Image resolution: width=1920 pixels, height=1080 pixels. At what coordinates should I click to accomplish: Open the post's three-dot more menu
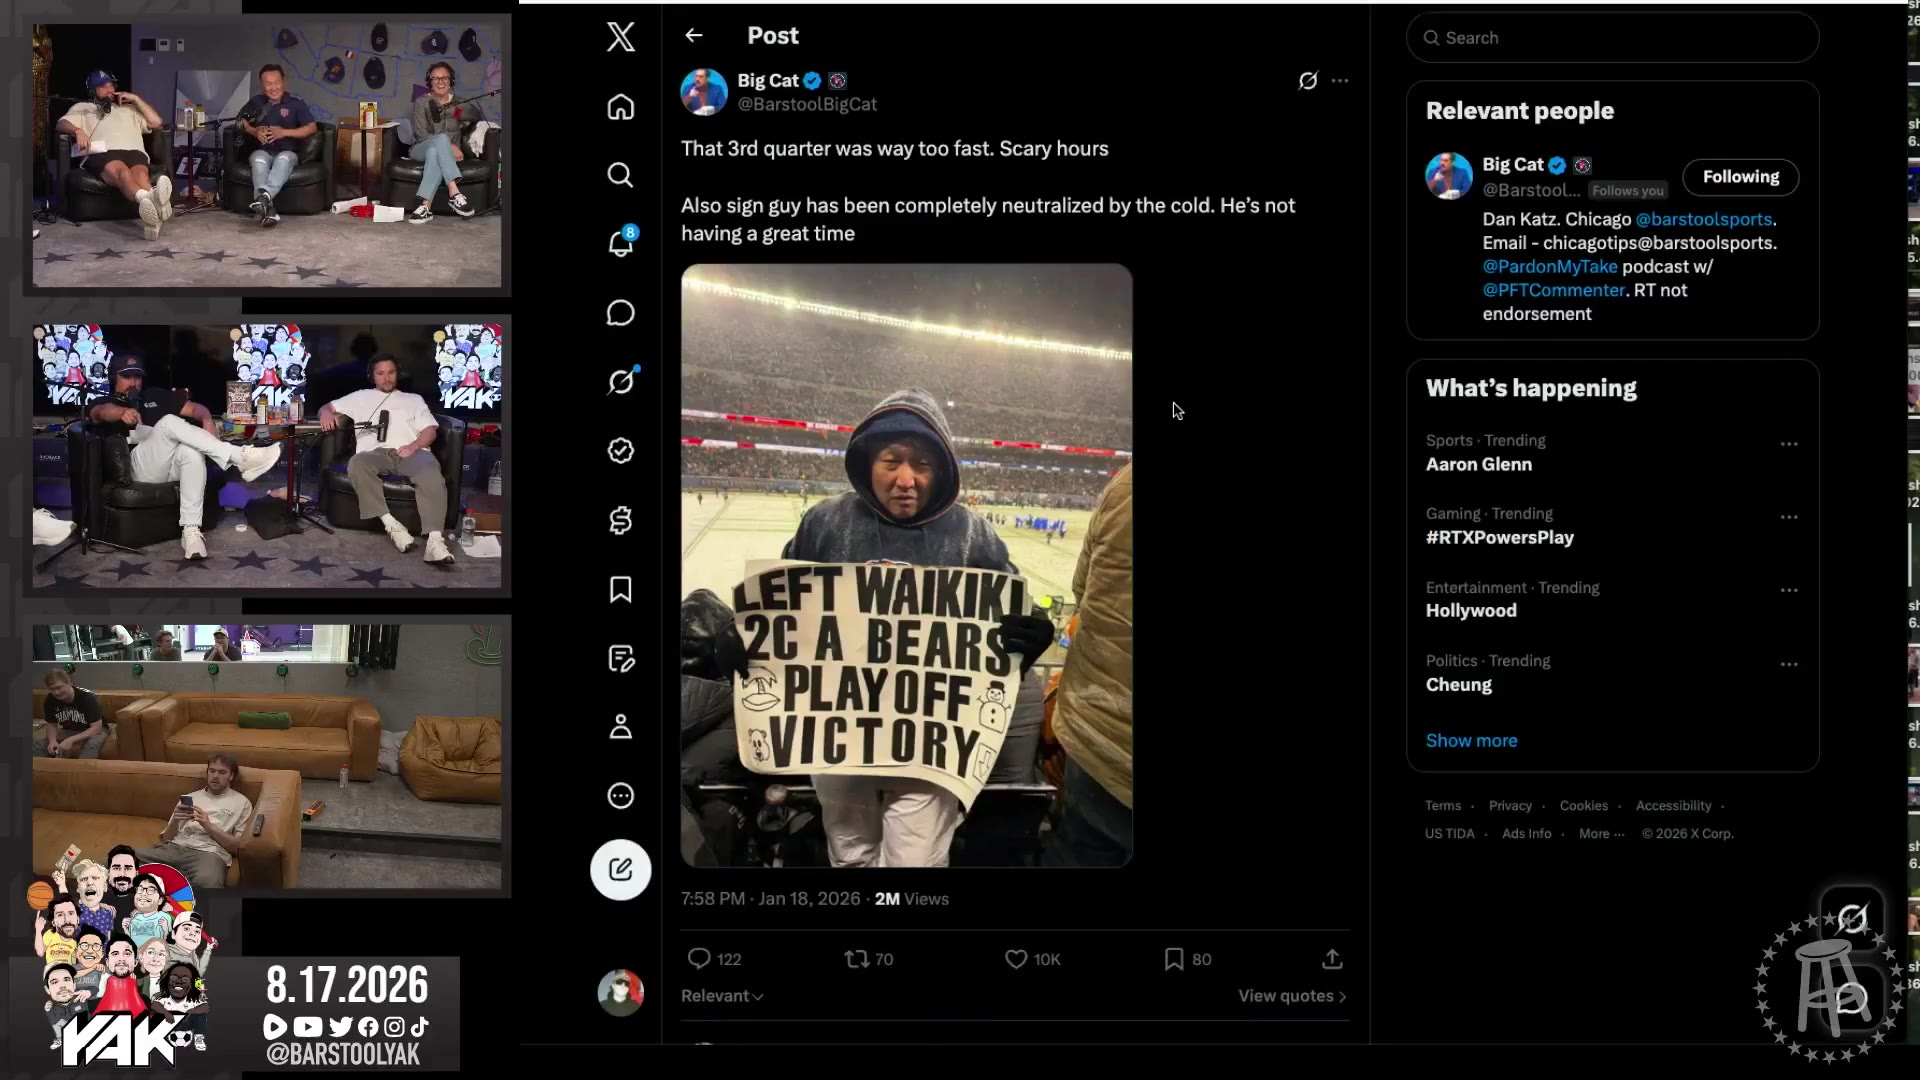[x=1340, y=81]
